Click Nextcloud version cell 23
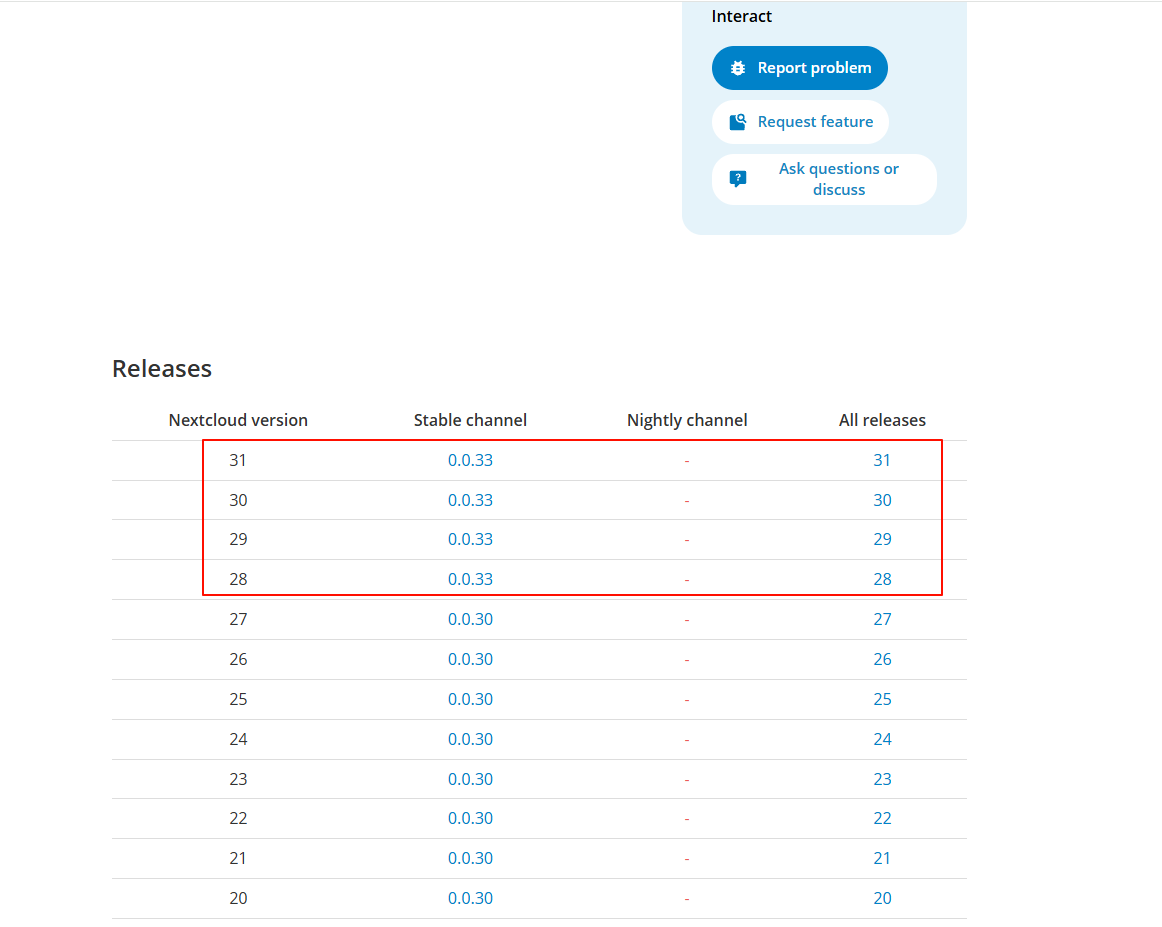Viewport: 1162px width, 927px height. 238,780
